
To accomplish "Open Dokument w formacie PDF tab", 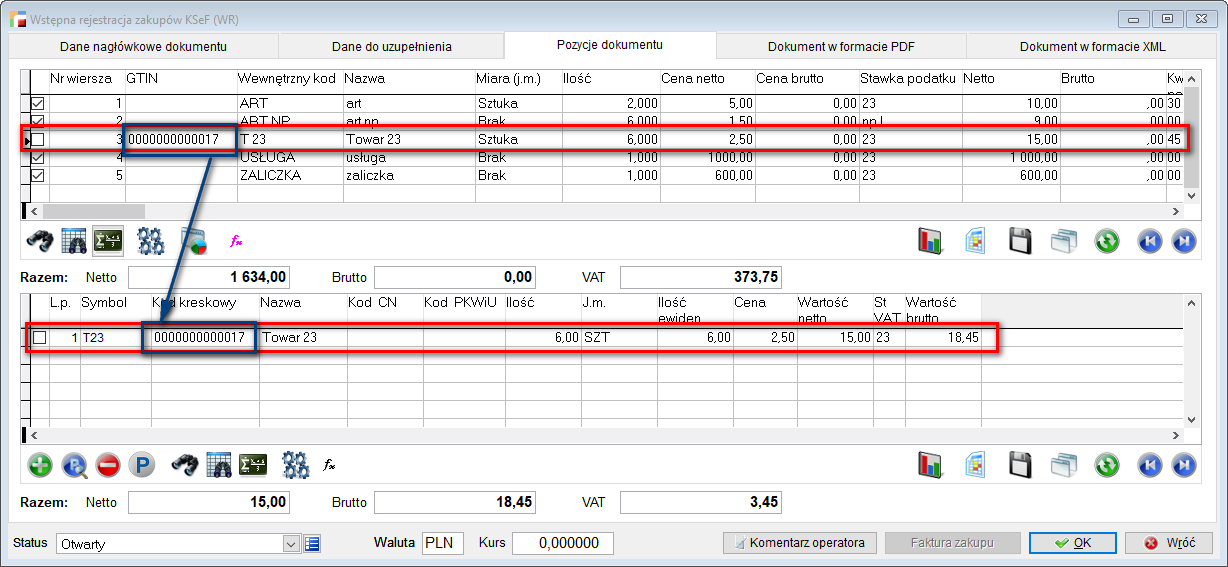I will coord(841,46).
